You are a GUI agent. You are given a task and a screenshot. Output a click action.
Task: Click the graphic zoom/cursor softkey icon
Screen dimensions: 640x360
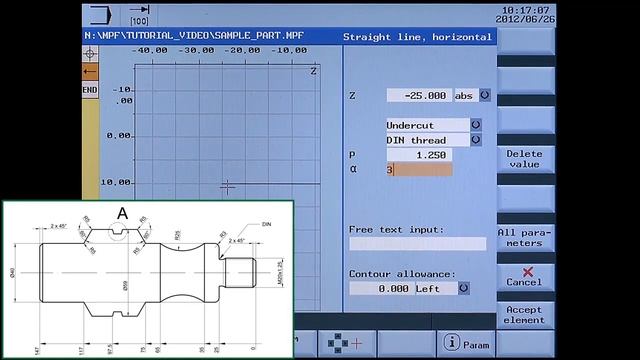[346, 344]
